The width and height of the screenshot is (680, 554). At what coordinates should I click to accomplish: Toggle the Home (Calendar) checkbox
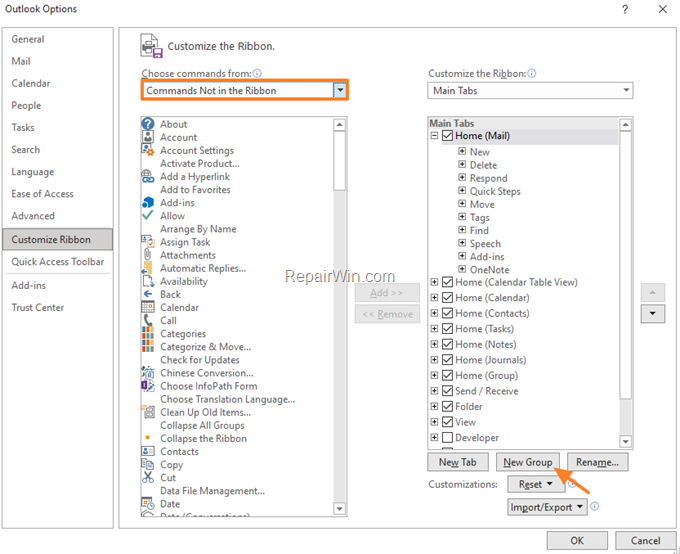click(x=448, y=298)
